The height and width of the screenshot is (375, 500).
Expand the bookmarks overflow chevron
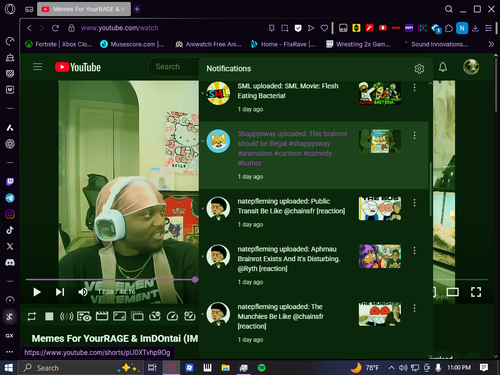491,44
